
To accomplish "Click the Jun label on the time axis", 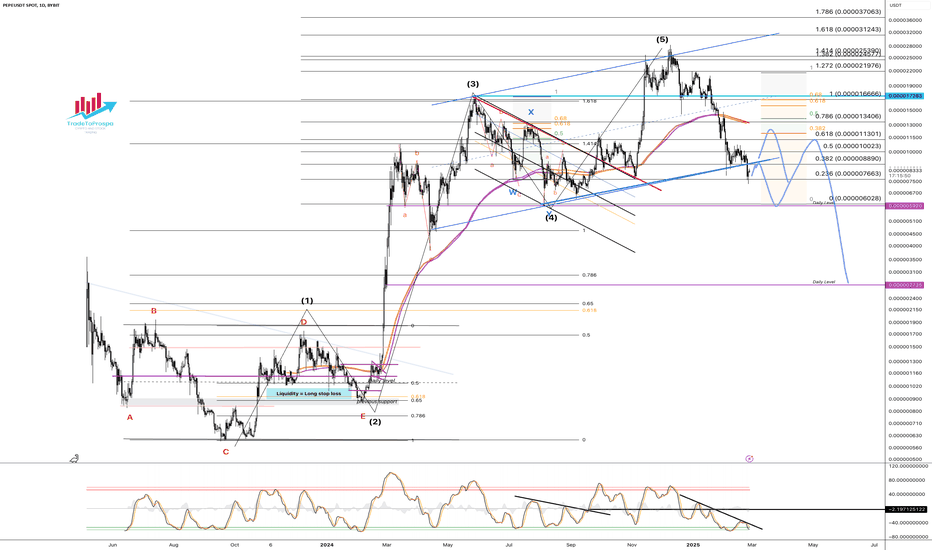I will 113,544.
